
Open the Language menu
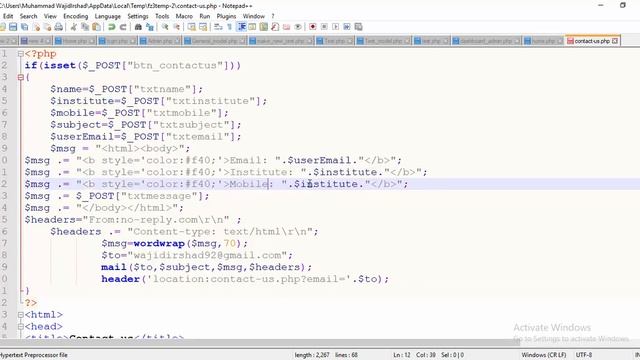point(108,16)
